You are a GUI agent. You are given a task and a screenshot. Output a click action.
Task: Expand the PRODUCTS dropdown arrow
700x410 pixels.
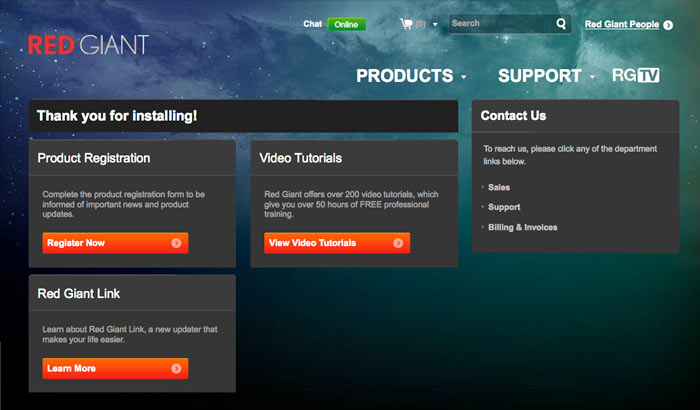464,77
